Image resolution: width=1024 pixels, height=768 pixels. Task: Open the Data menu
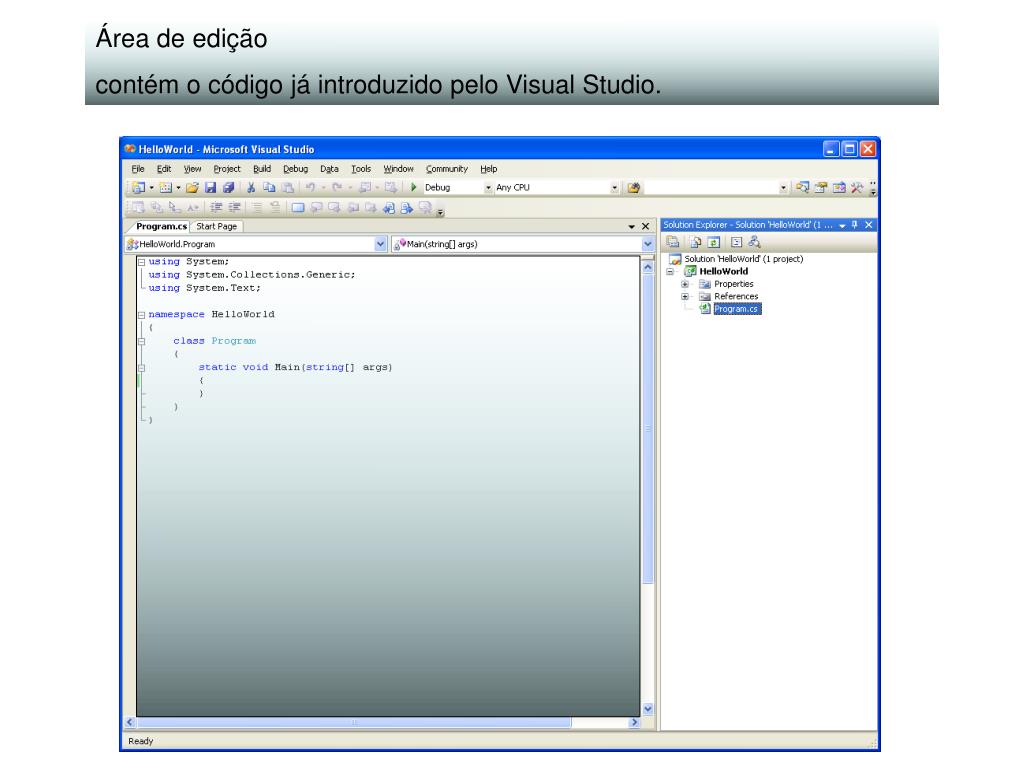coord(329,168)
